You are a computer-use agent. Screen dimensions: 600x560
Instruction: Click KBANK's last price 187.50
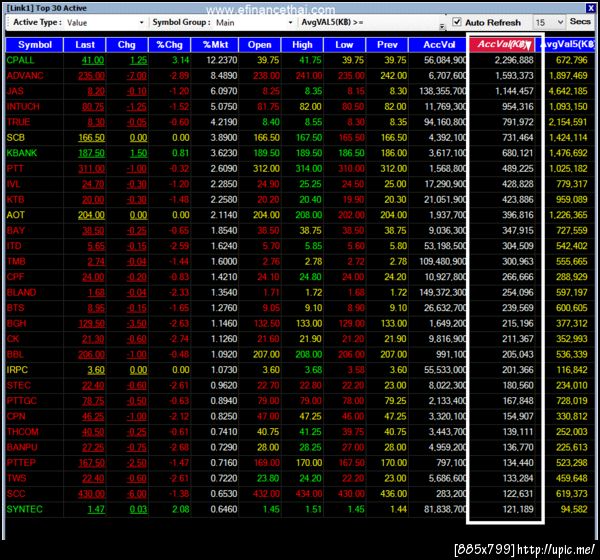(91, 153)
